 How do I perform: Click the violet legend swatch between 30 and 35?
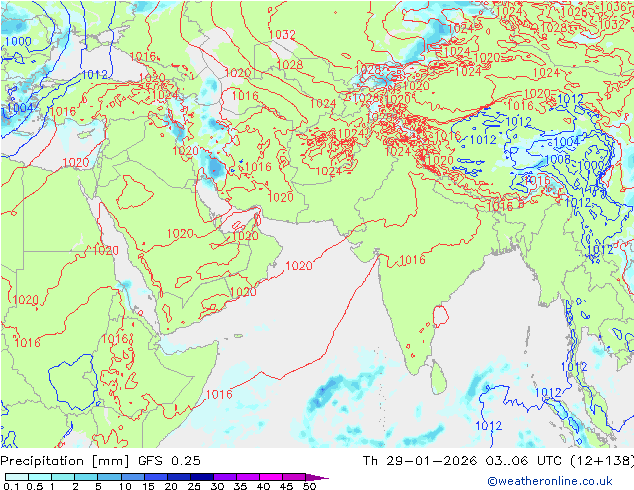point(225,477)
